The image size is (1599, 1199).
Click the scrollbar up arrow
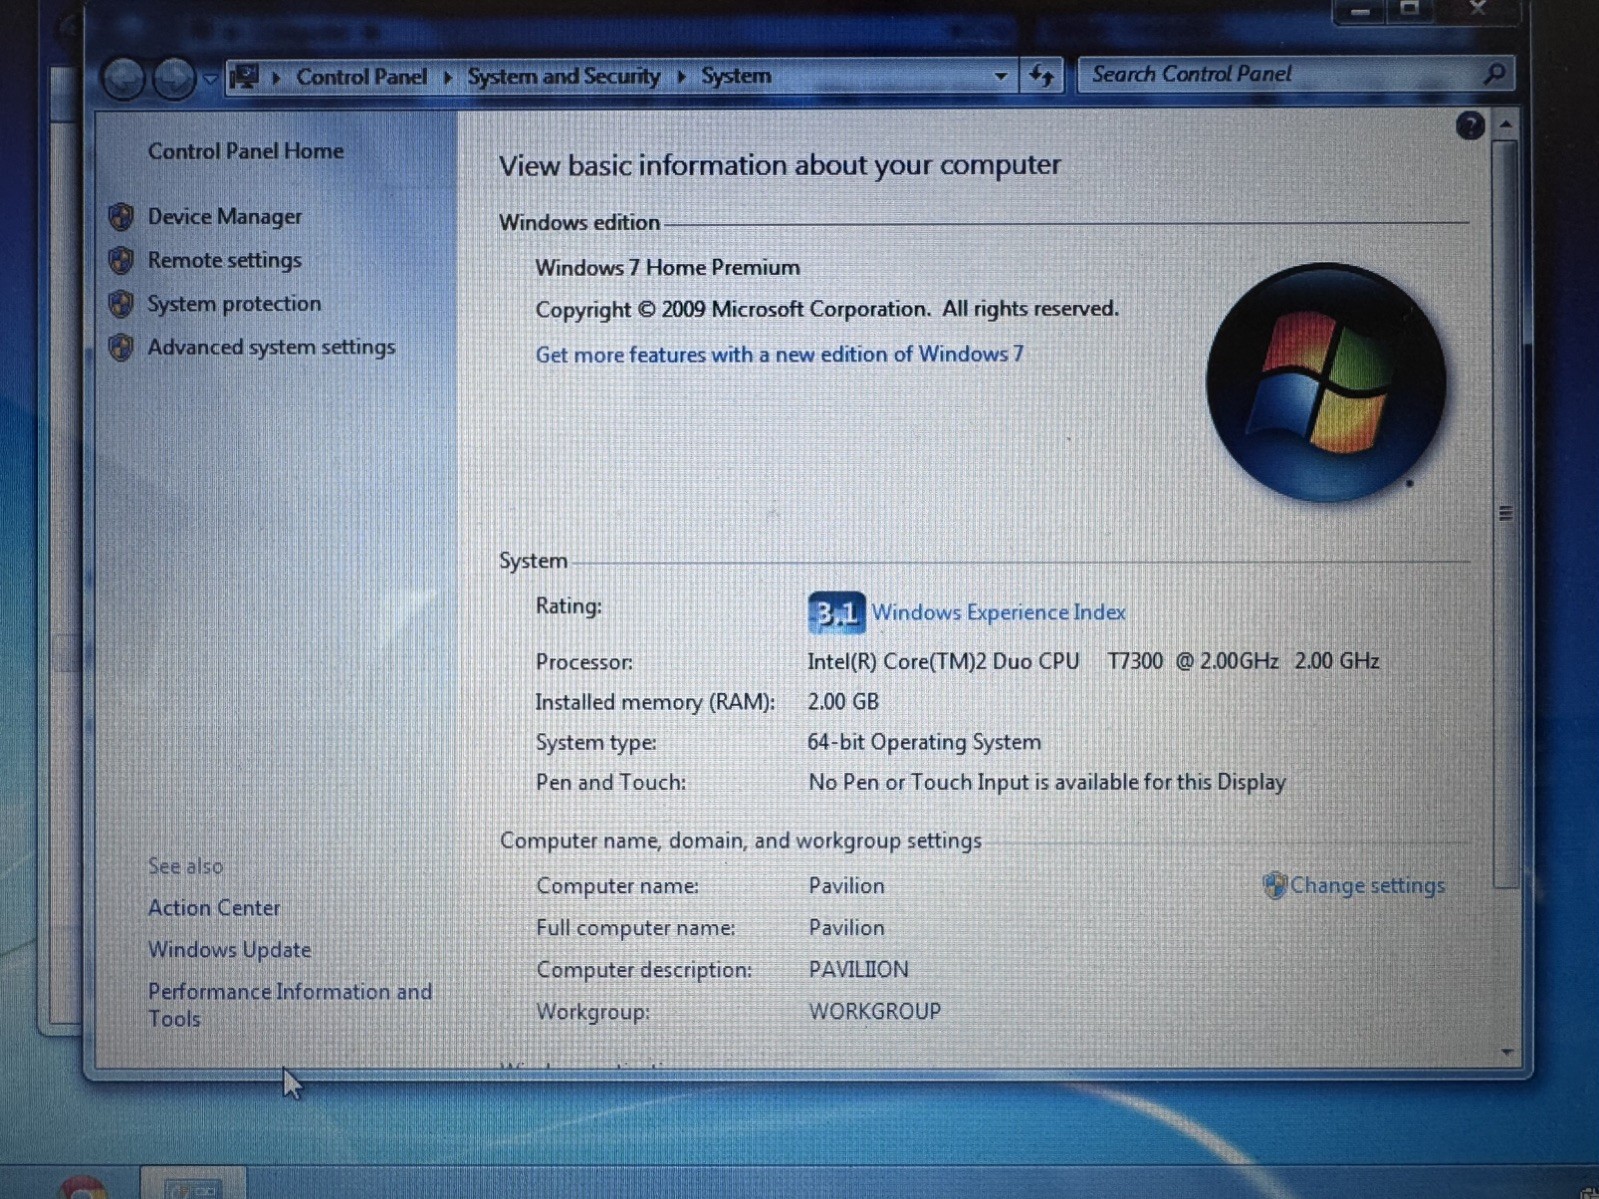[1506, 125]
